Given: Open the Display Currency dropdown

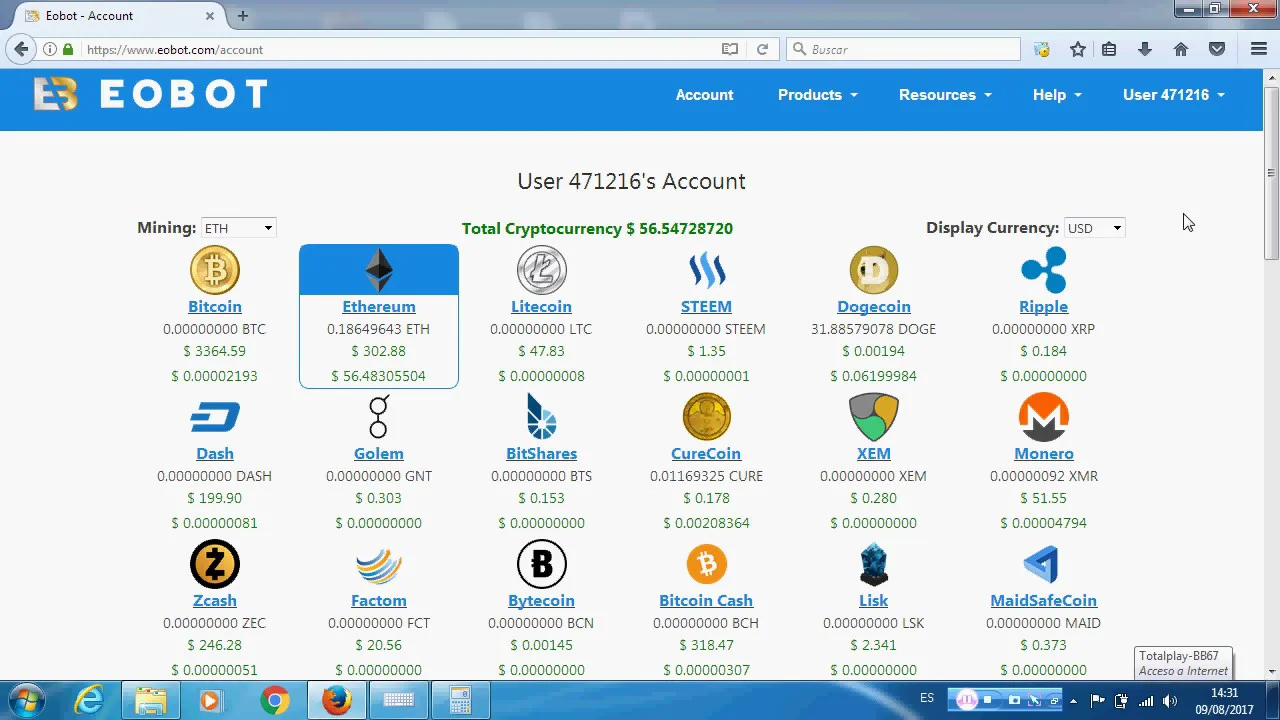Looking at the screenshot, I should pos(1094,228).
